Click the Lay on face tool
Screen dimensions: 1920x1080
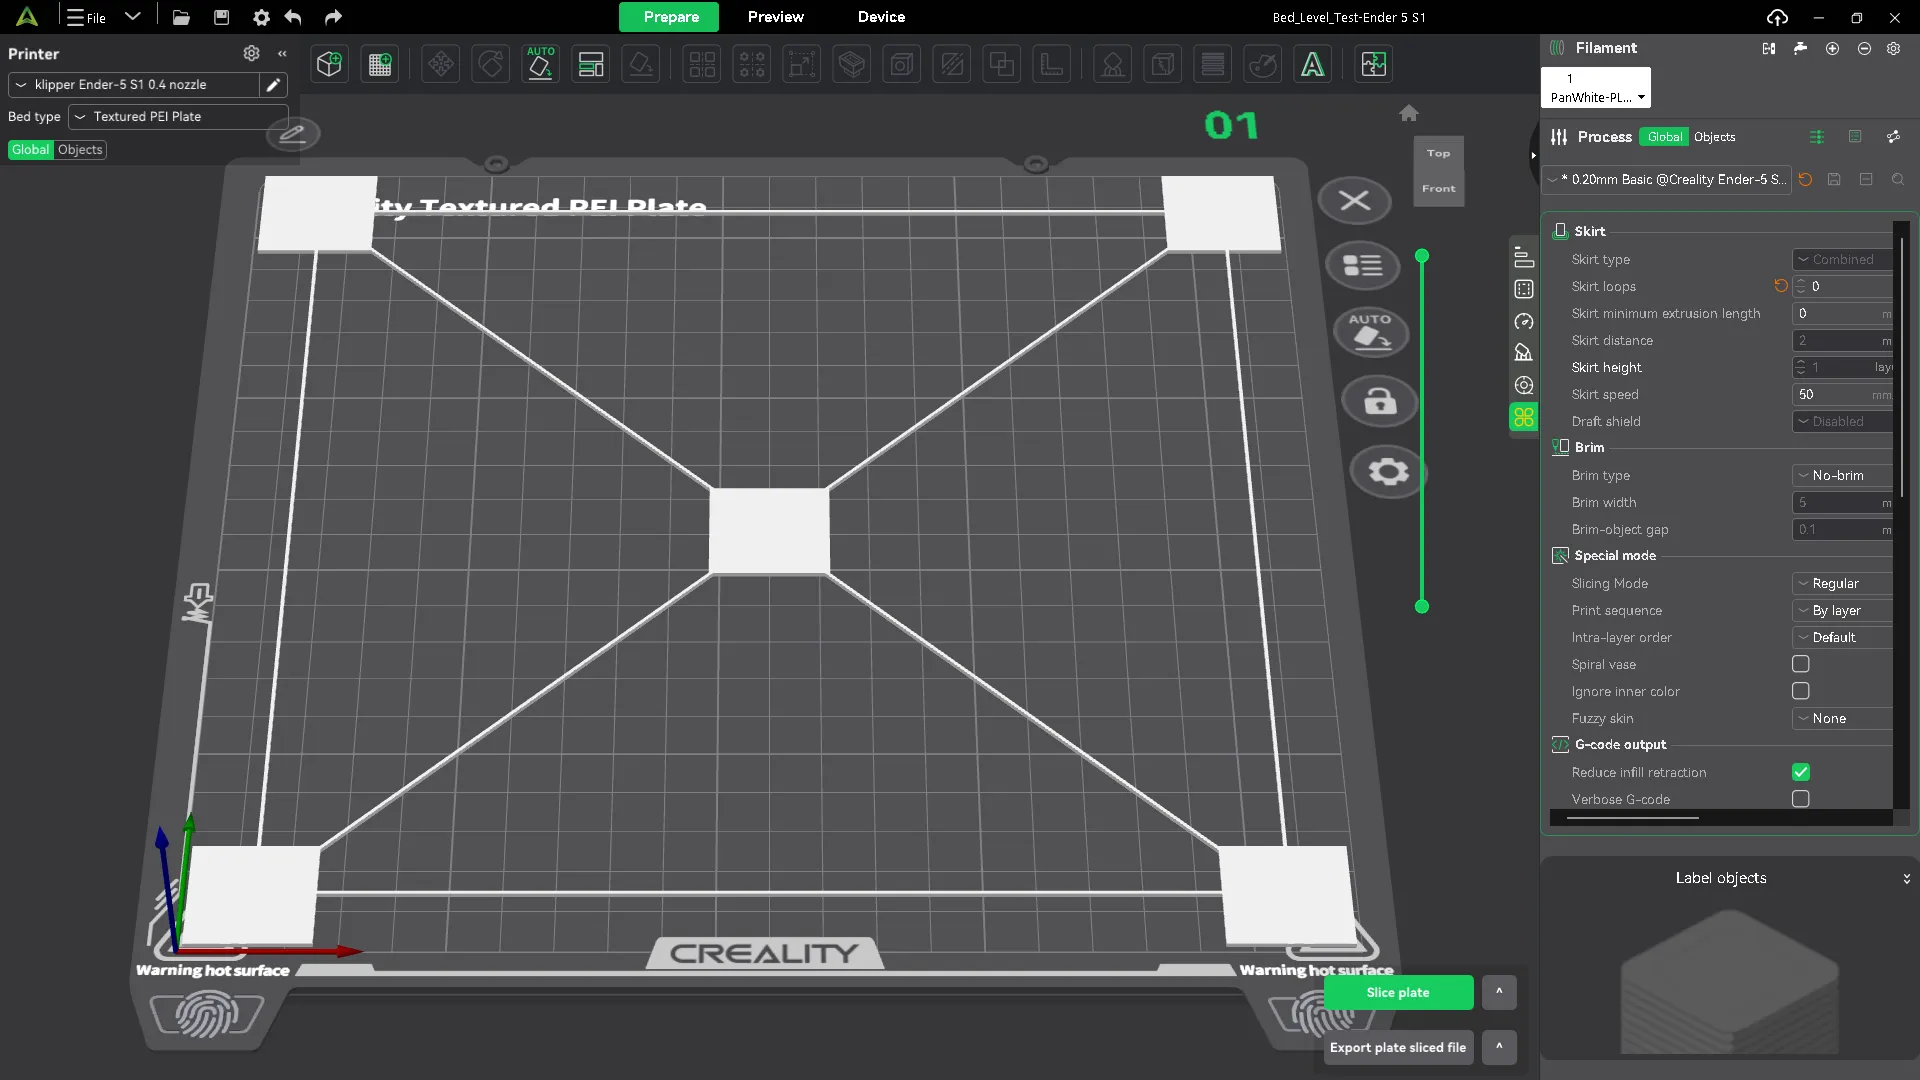pos(641,65)
